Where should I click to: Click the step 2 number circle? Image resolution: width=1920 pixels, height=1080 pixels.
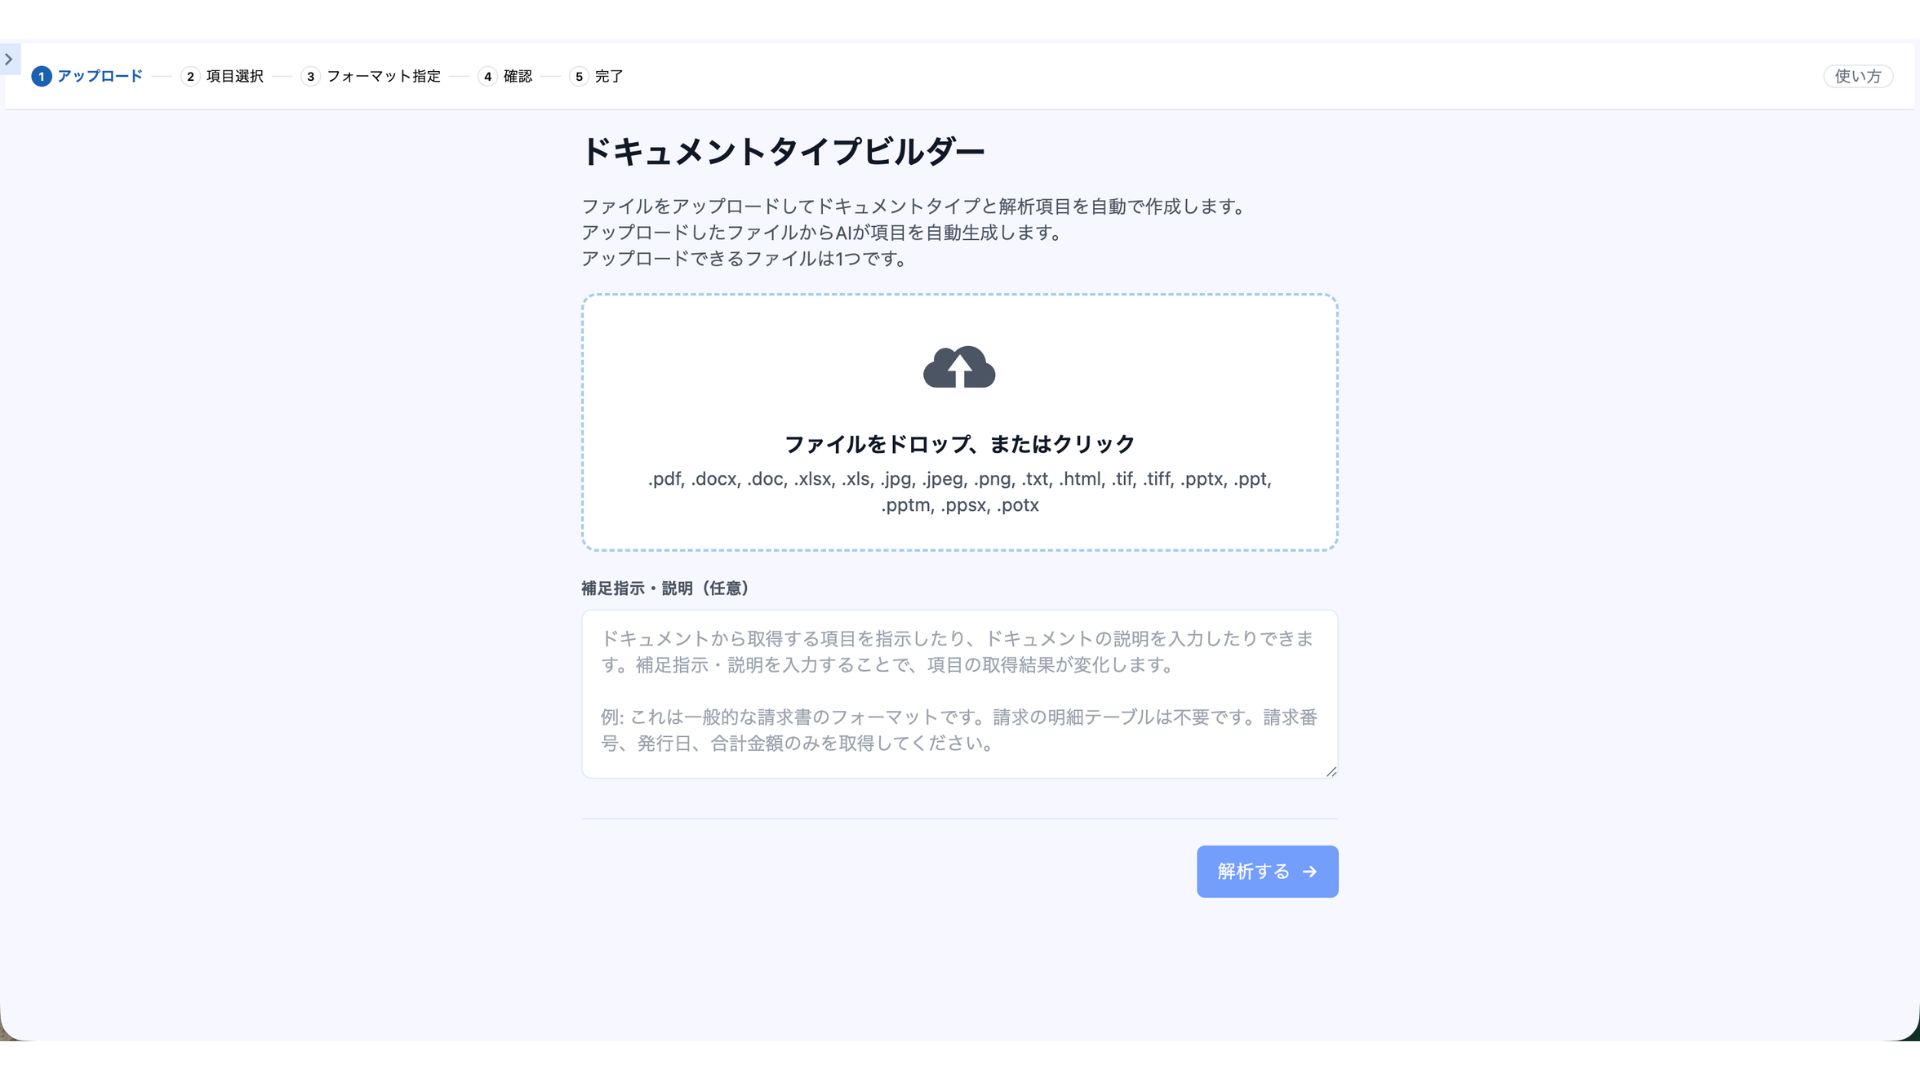click(x=190, y=77)
